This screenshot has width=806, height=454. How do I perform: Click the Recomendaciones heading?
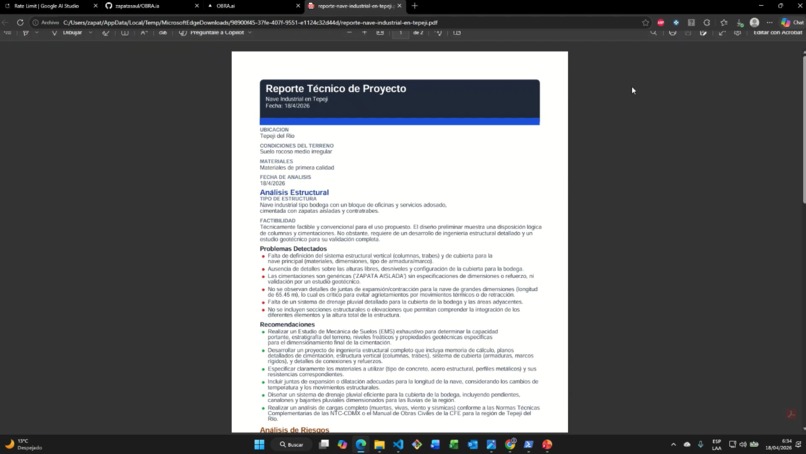pyautogui.click(x=287, y=324)
